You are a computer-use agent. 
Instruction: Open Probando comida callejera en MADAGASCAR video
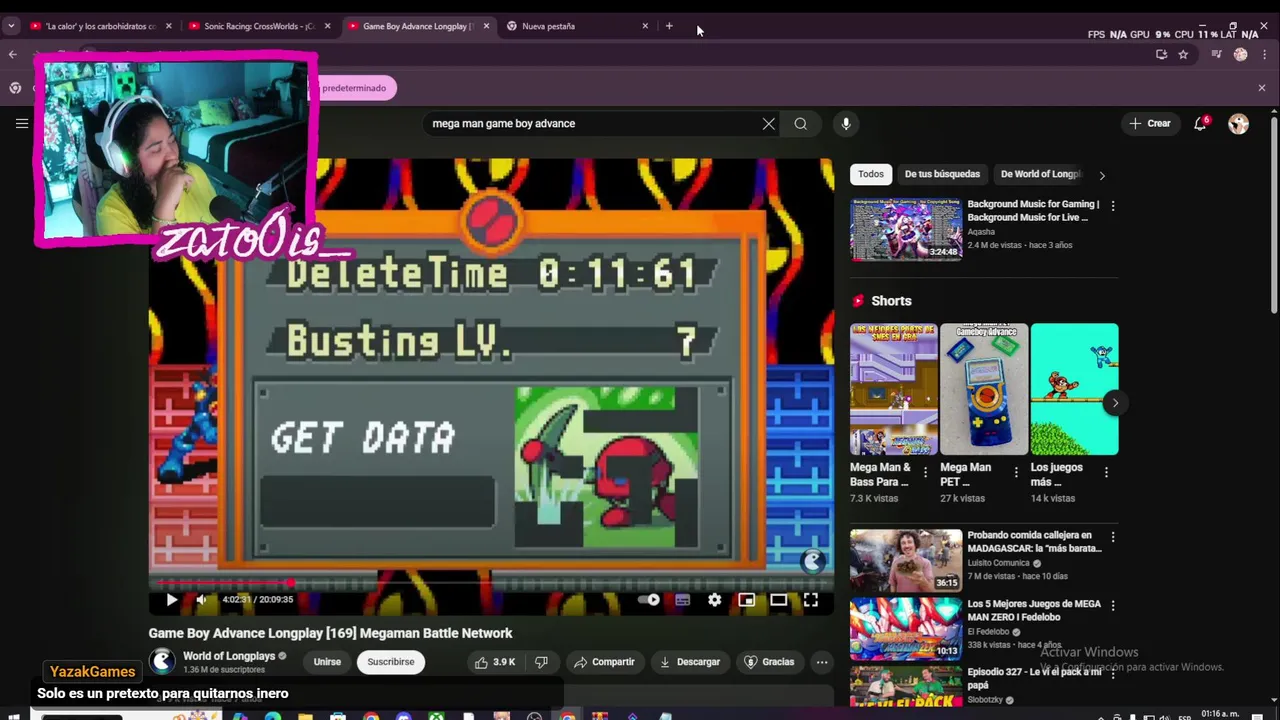point(906,560)
